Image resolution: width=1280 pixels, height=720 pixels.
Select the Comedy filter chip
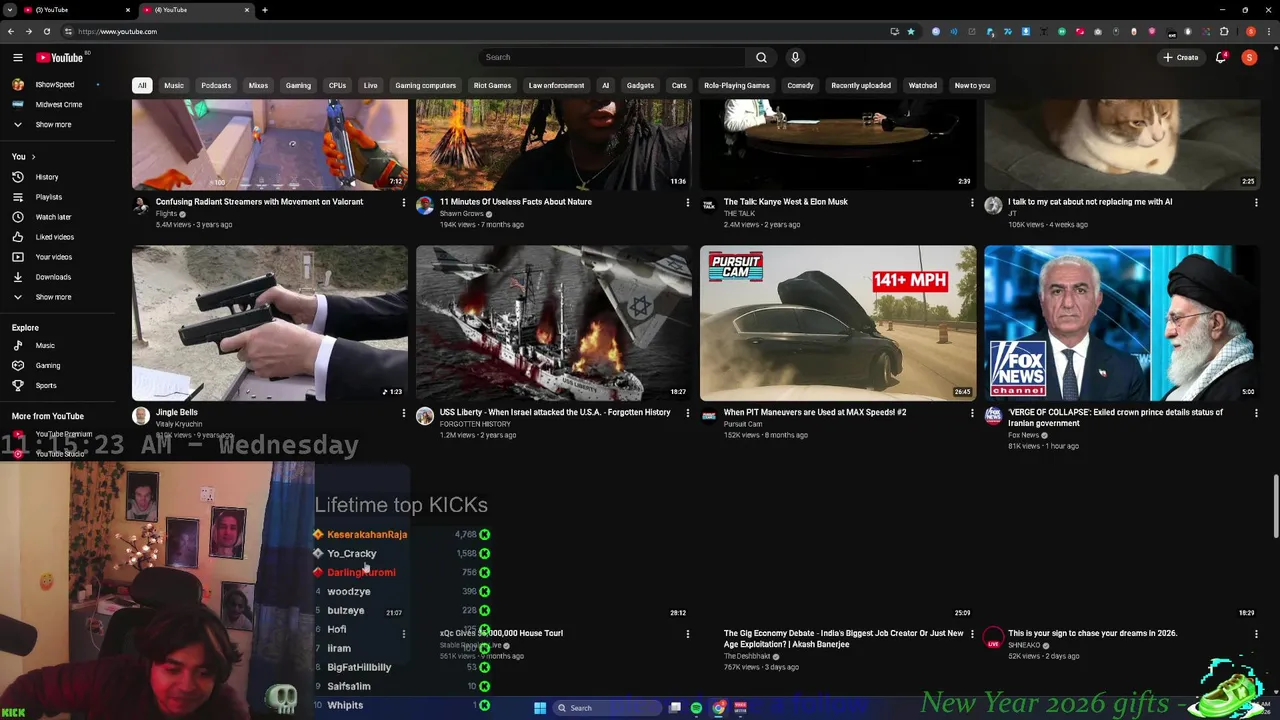800,85
